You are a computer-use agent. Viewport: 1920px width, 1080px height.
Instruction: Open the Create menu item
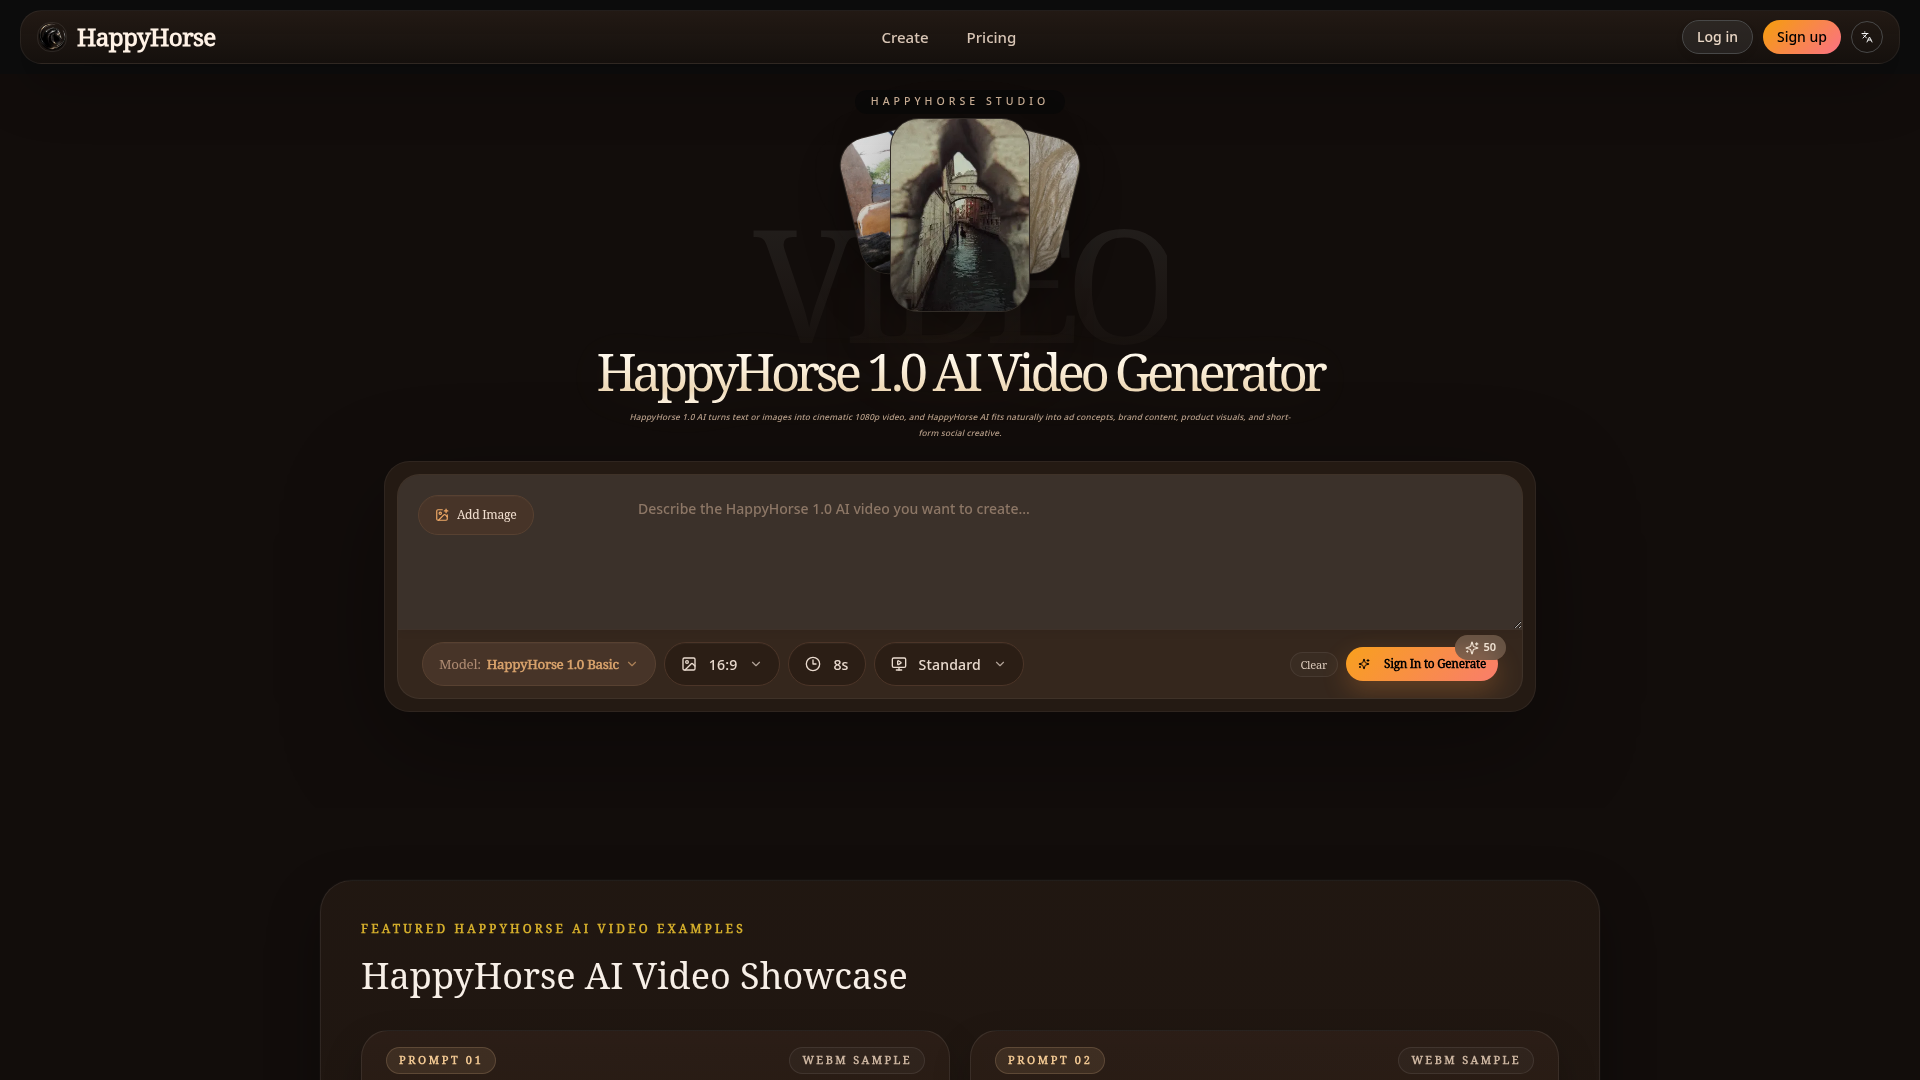(904, 38)
